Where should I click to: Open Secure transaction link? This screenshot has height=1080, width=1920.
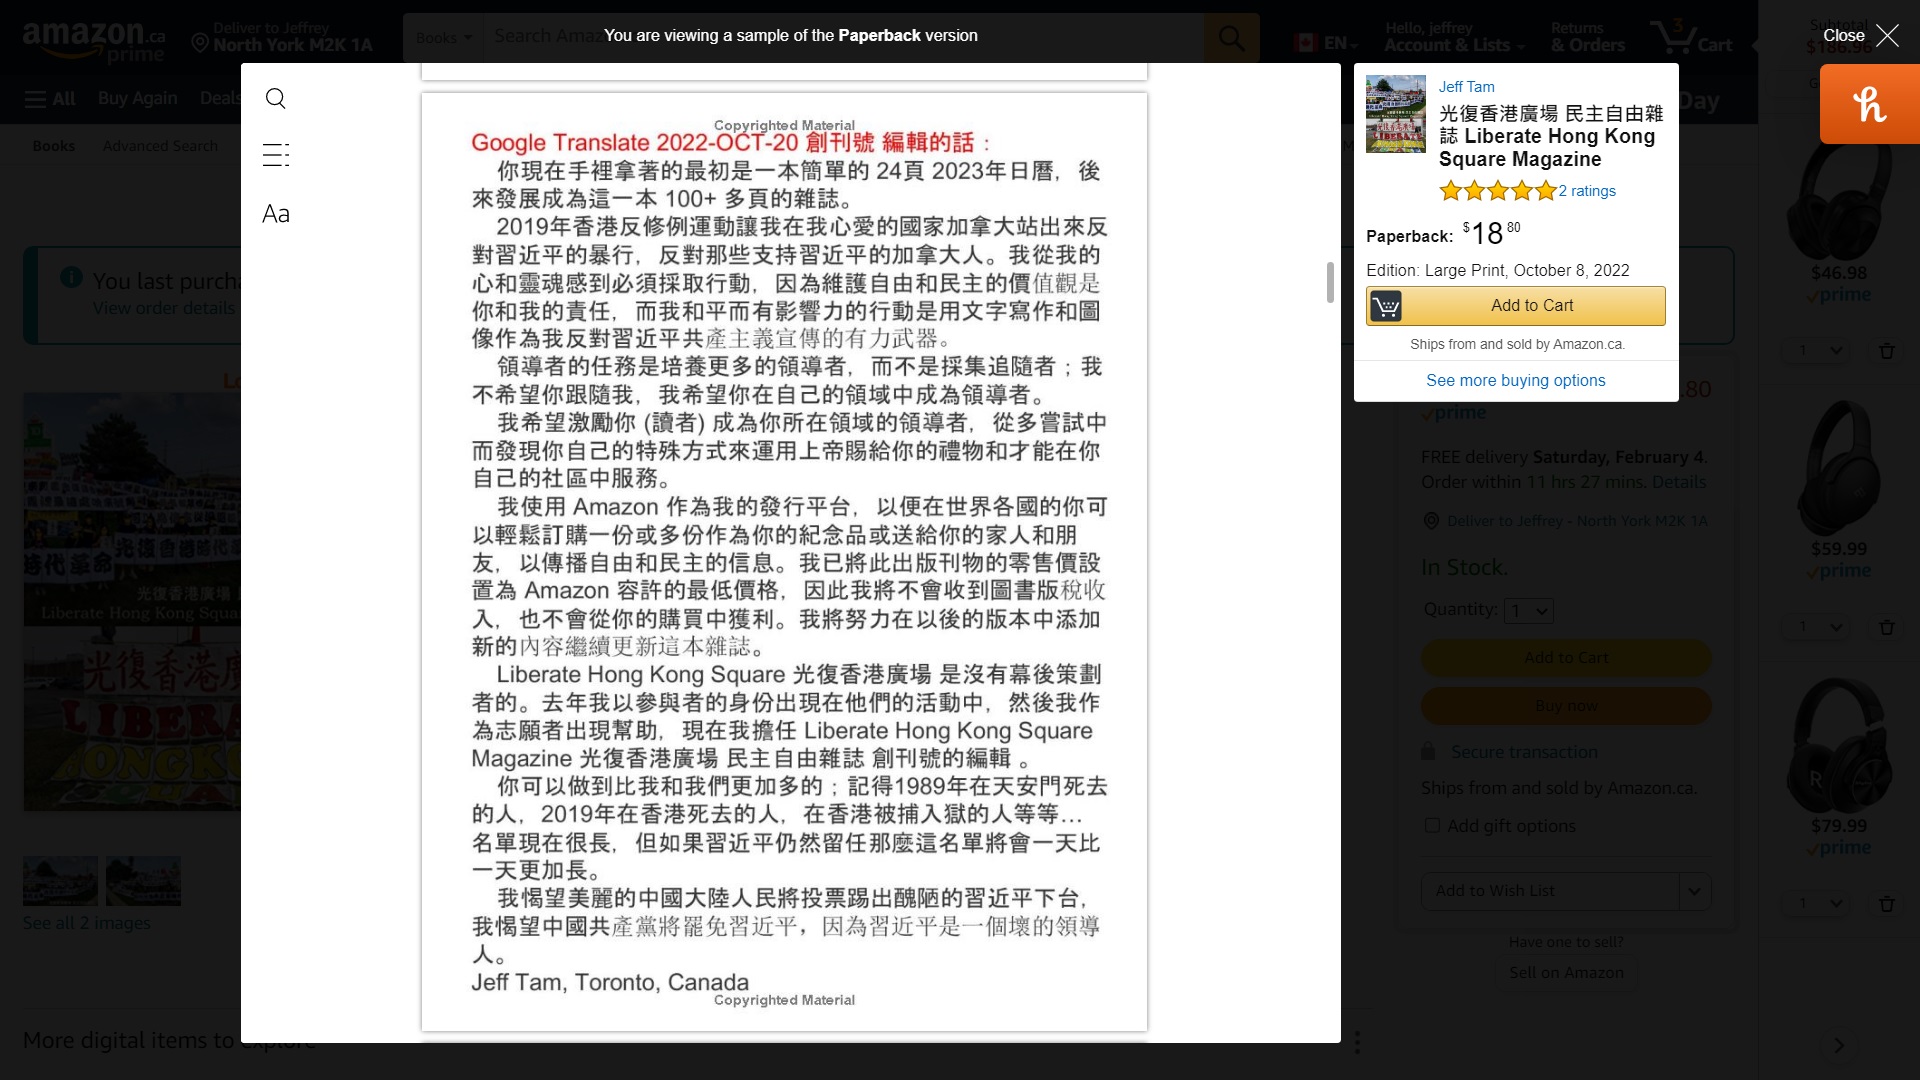click(x=1524, y=752)
